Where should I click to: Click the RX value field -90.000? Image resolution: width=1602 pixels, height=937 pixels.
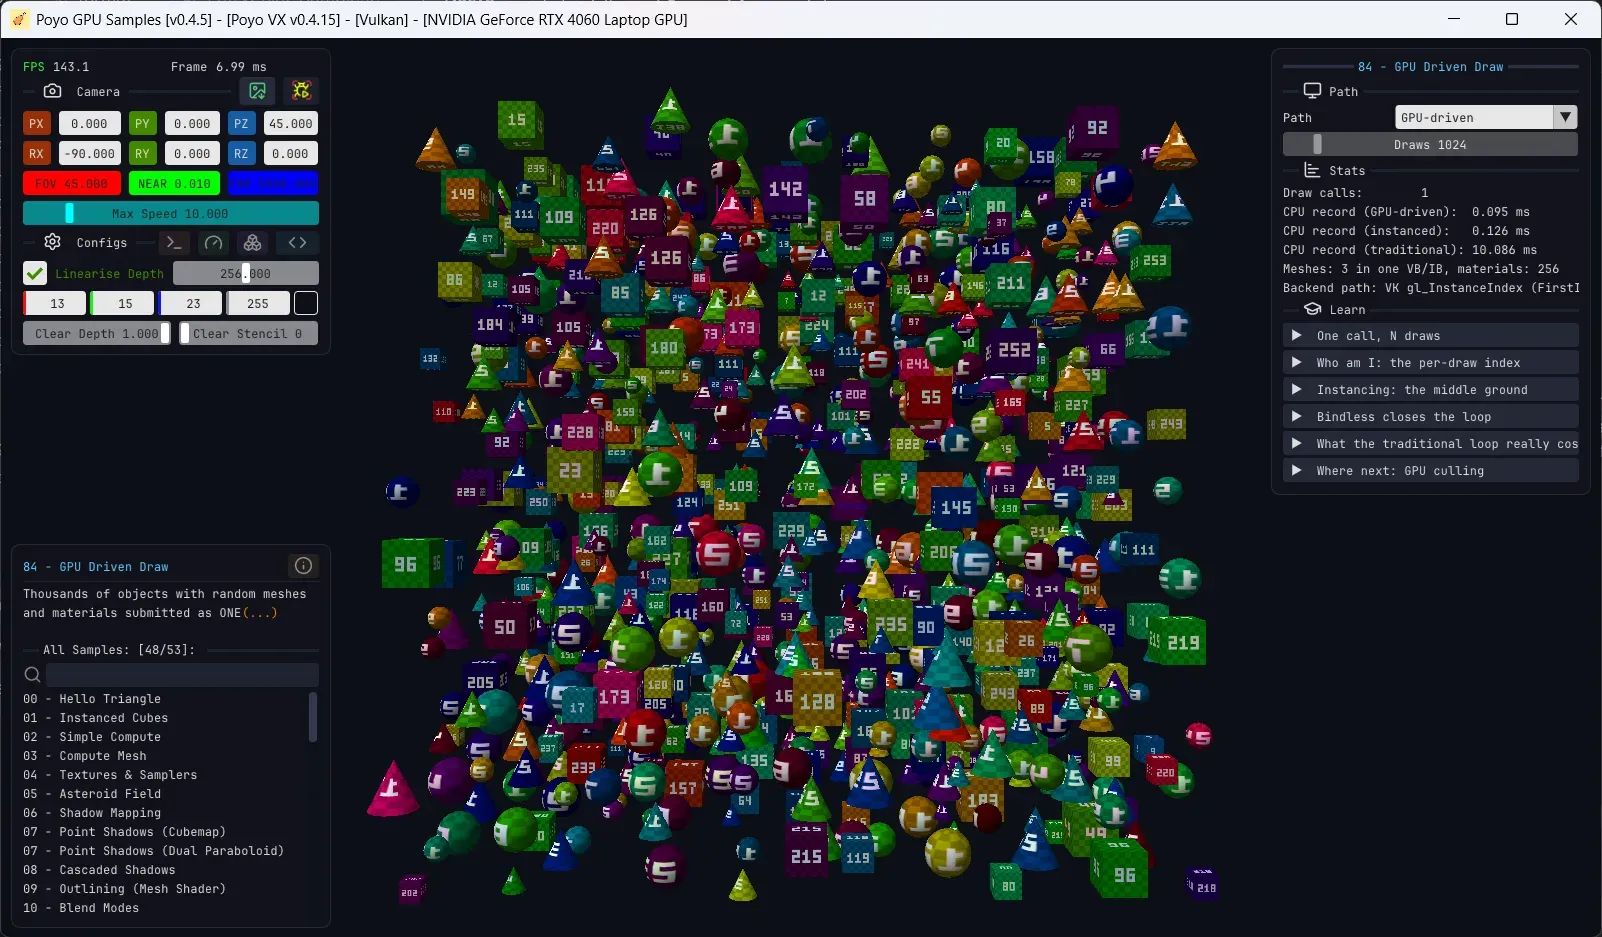coord(89,154)
